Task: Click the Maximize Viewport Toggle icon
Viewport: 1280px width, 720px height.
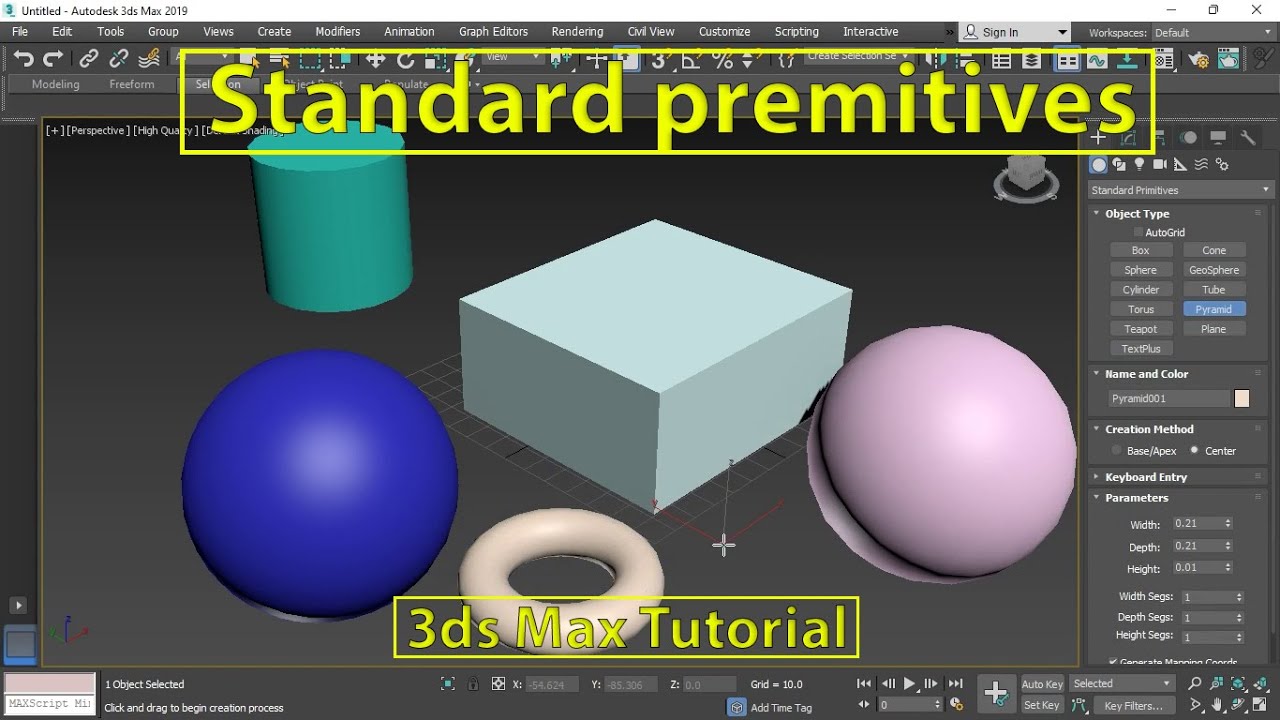Action: [1261, 706]
